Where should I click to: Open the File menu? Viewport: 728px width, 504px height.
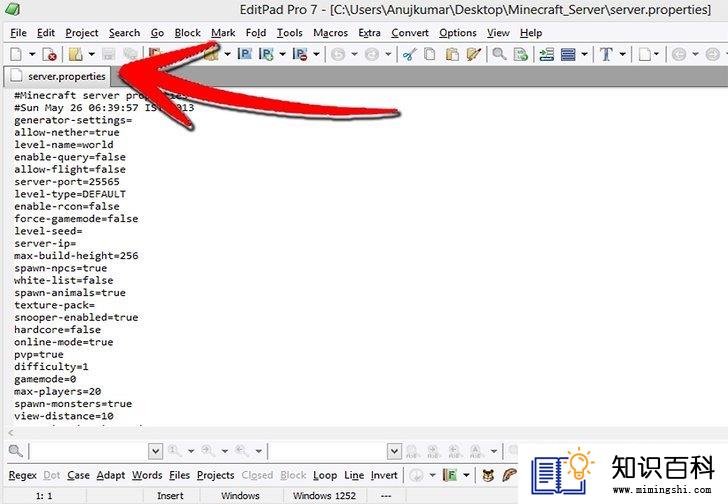18,33
